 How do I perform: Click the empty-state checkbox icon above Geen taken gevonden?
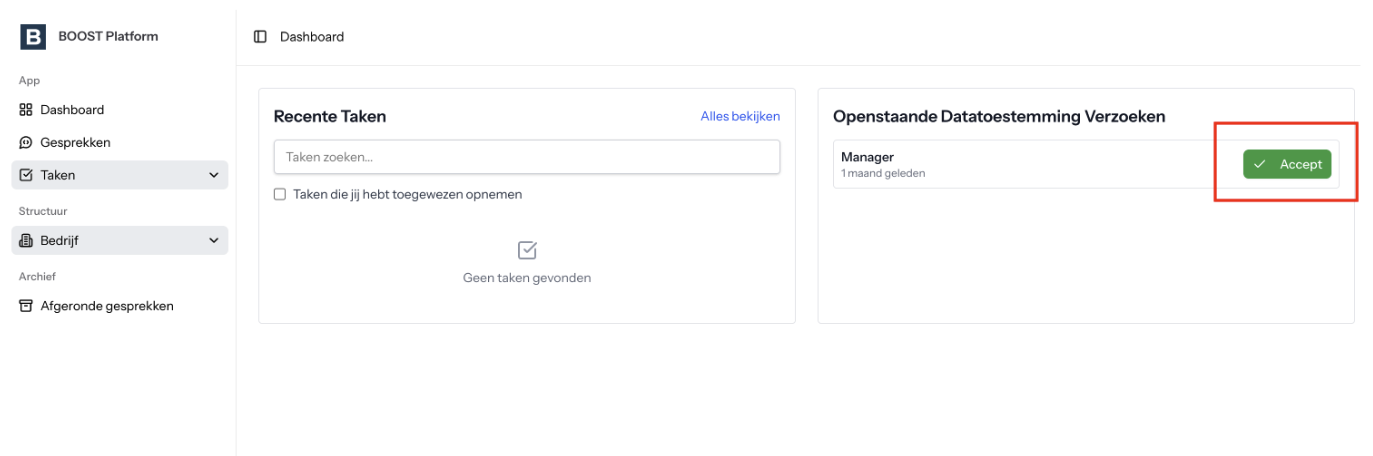pos(527,250)
